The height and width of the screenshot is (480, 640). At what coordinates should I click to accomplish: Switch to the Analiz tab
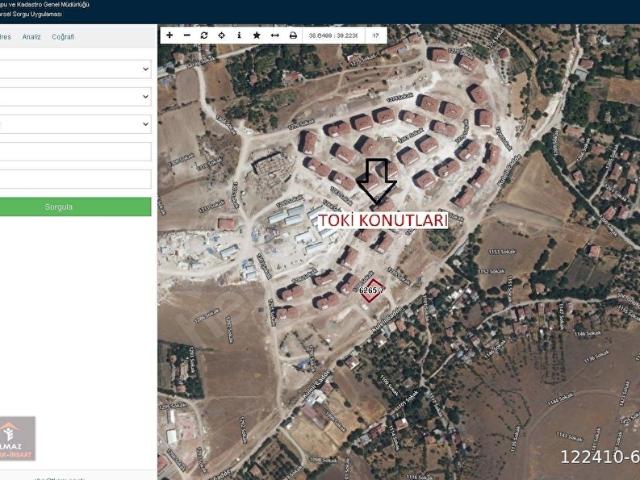tap(31, 37)
